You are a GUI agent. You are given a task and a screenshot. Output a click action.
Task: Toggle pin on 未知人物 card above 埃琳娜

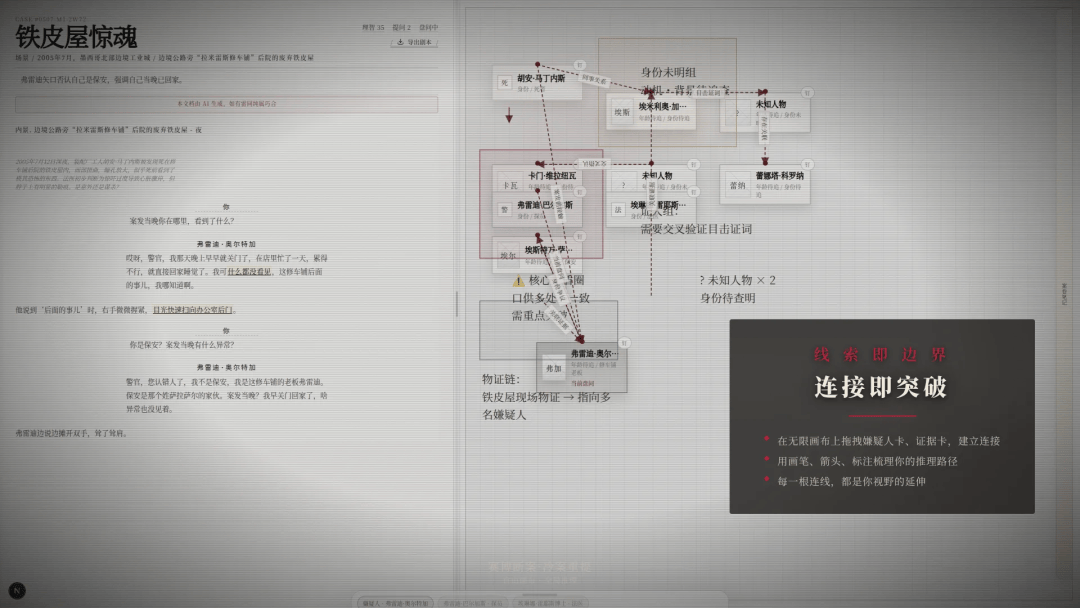tap(694, 164)
